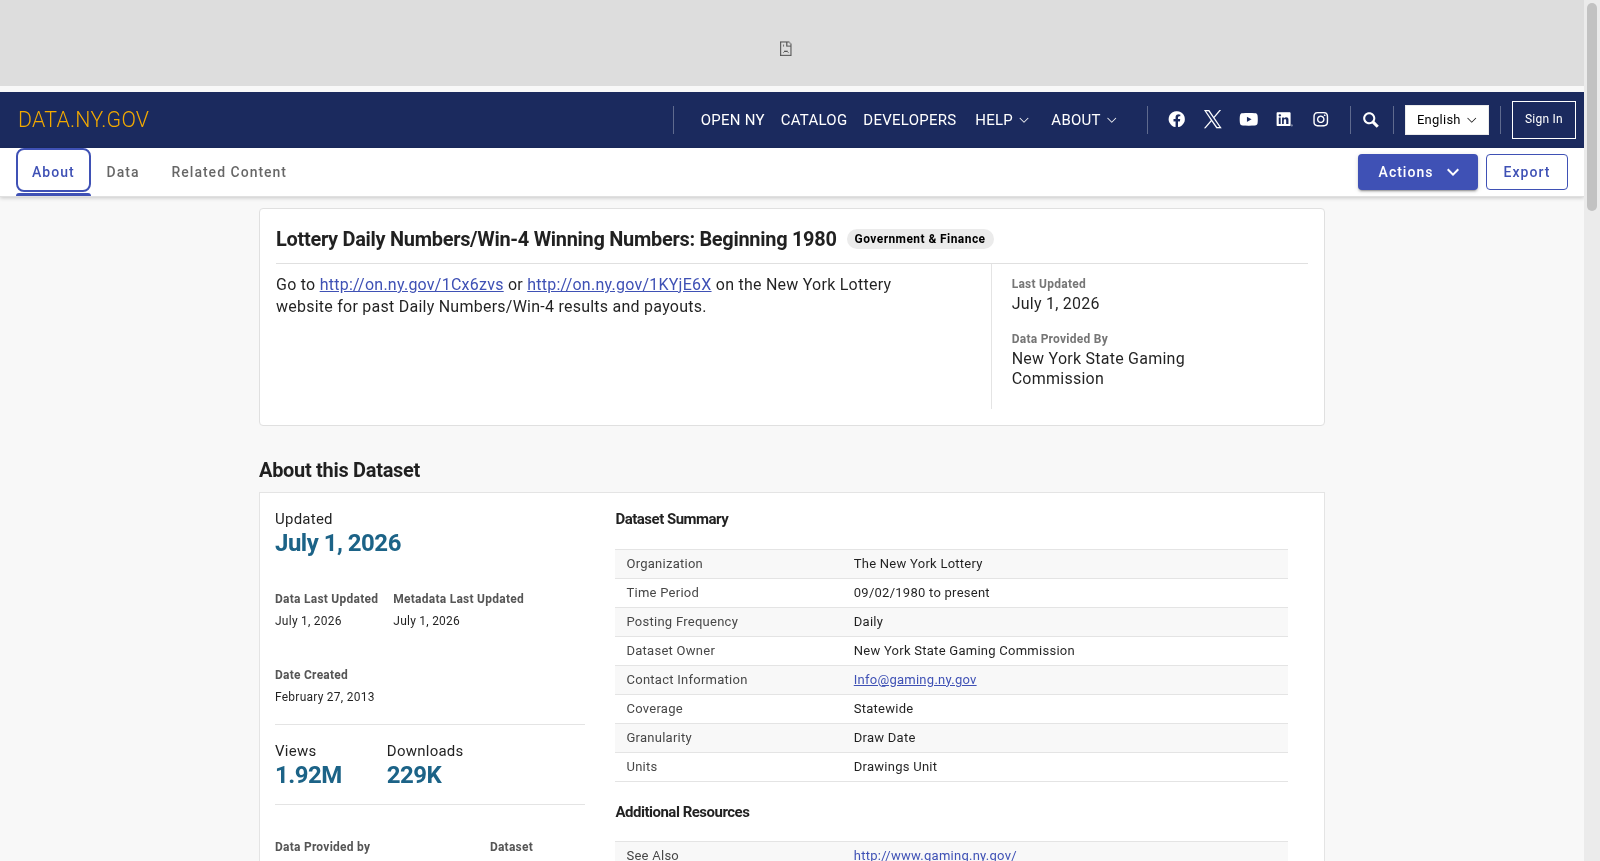Click the page vertical scrollbar
Image resolution: width=1600 pixels, height=861 pixels.
pyautogui.click(x=1591, y=430)
